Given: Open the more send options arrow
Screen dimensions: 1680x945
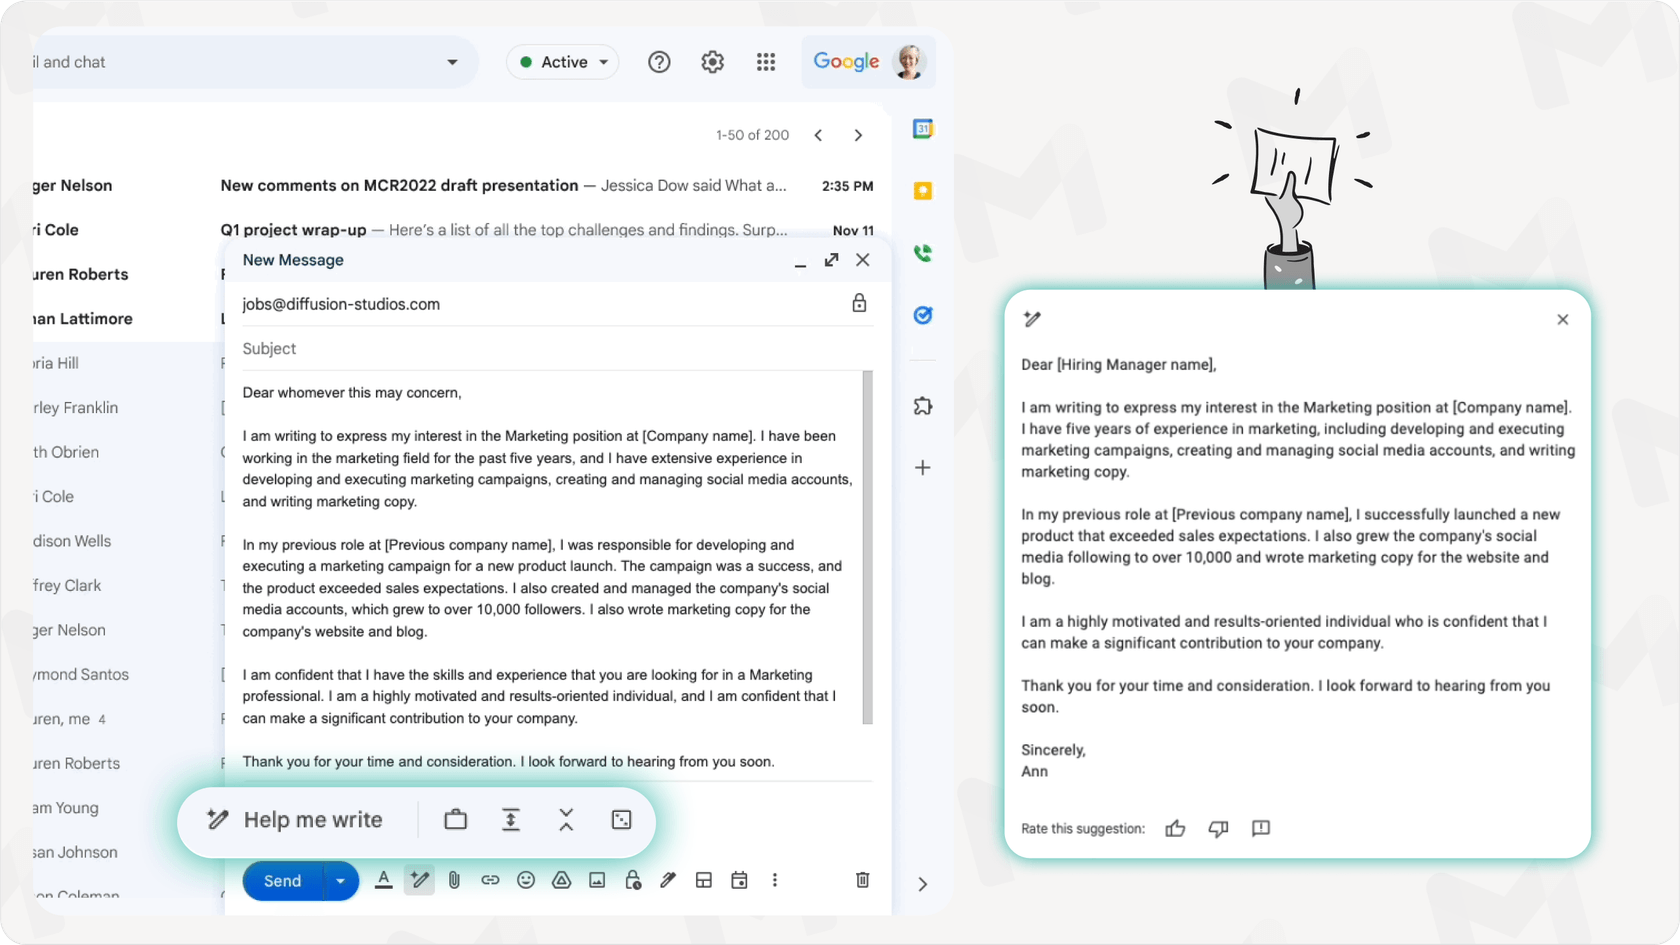Looking at the screenshot, I should click(x=341, y=880).
